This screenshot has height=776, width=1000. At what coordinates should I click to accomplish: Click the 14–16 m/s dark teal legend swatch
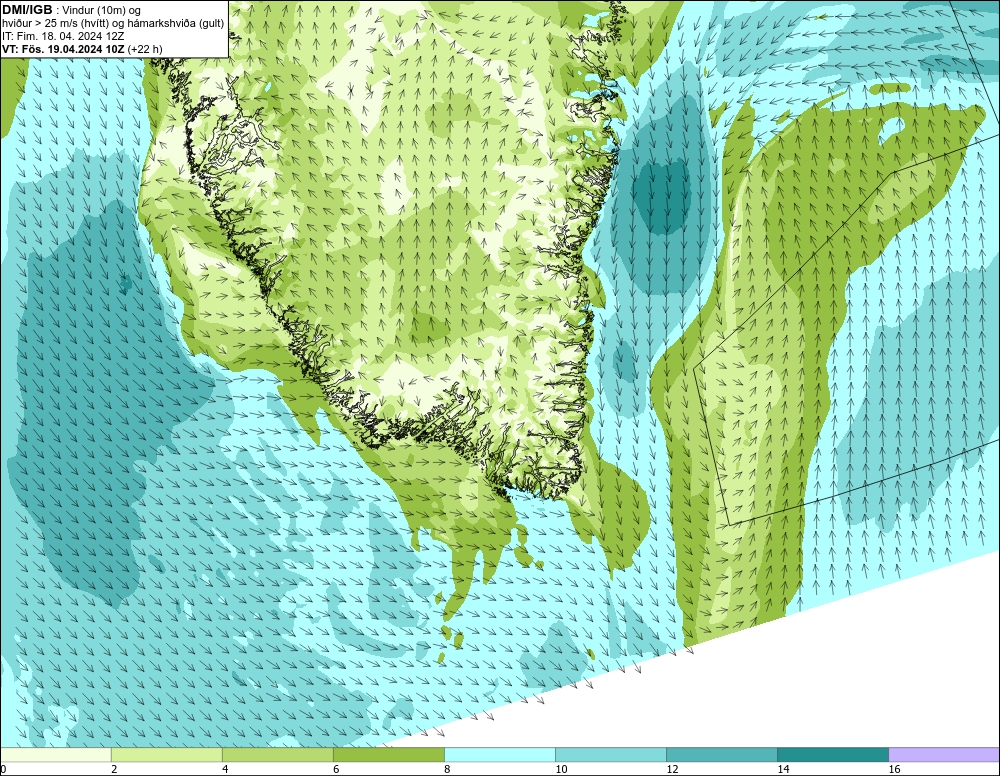pyautogui.click(x=833, y=755)
